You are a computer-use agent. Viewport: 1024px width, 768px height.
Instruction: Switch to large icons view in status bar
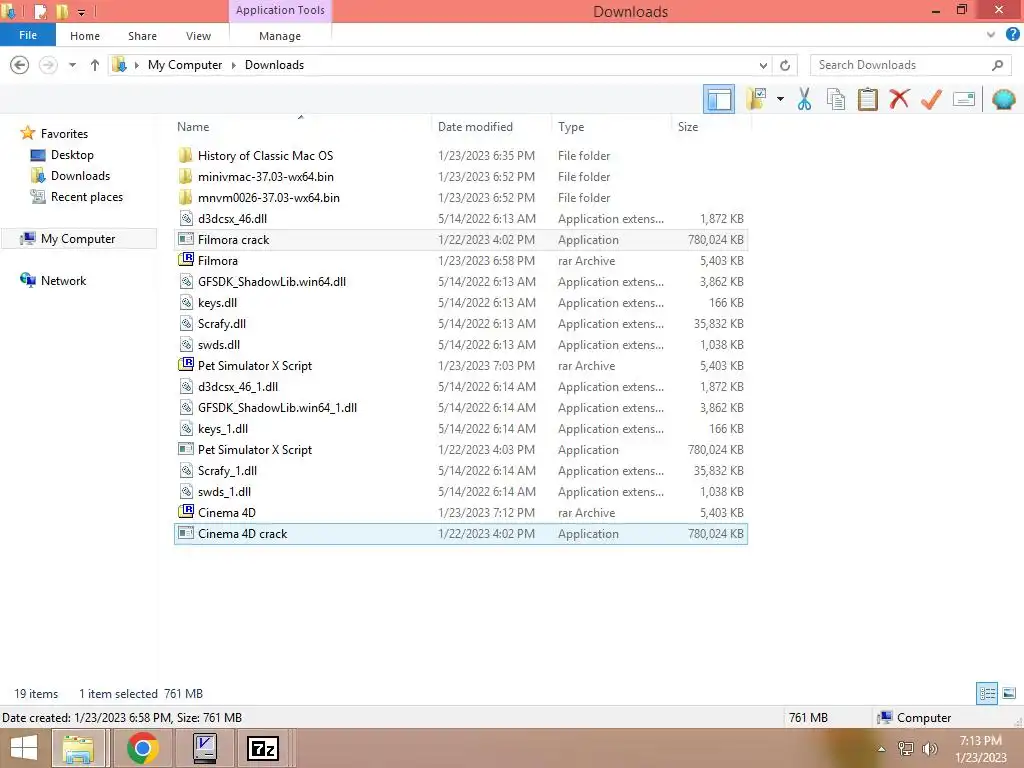tap(1009, 693)
